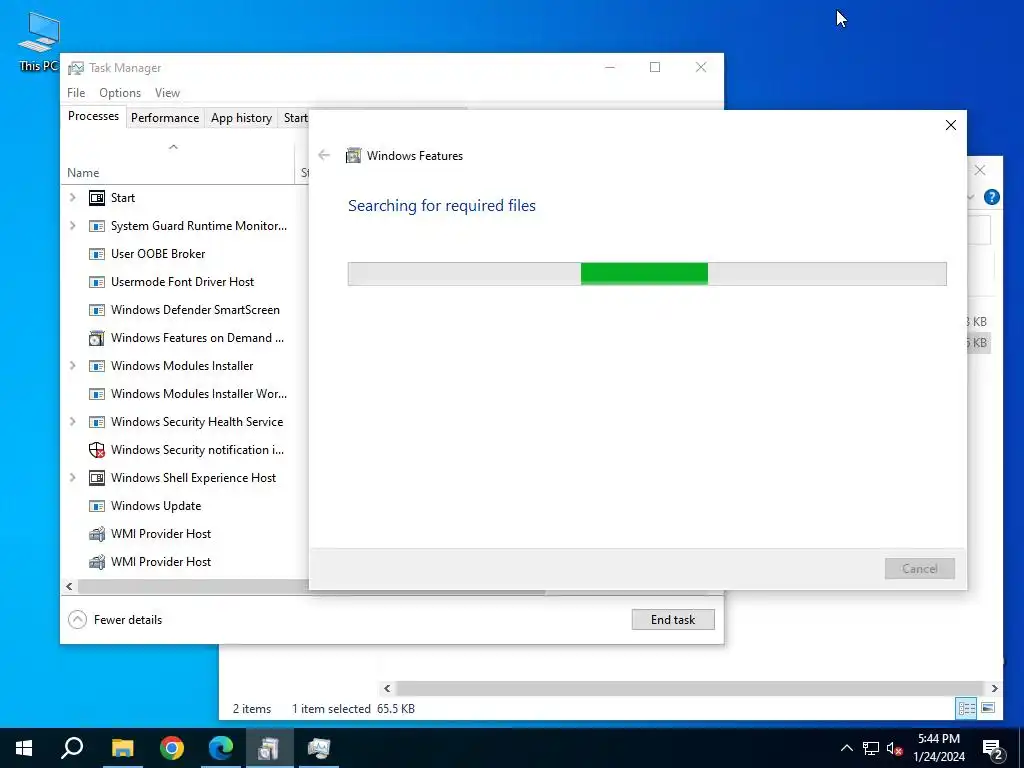Select the Windows Features taskbar button
This screenshot has height=768, width=1024.
269,748
